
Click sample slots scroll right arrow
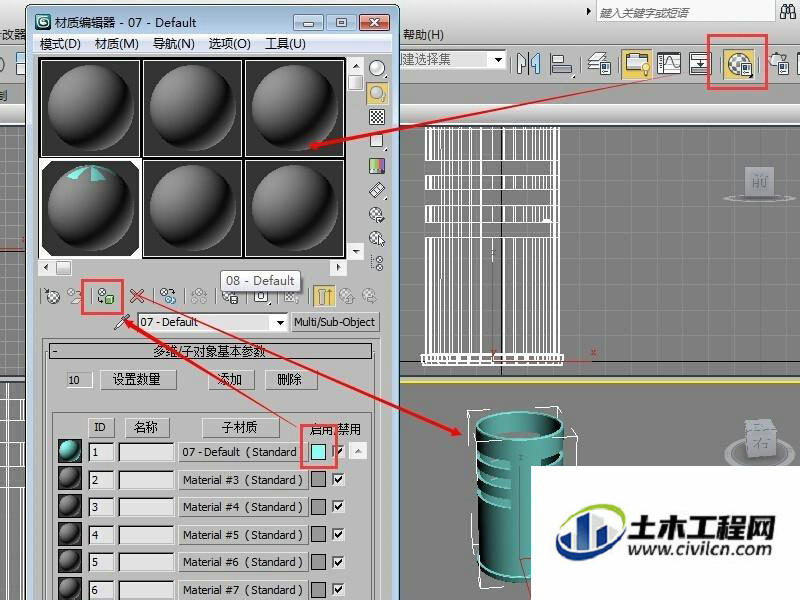pyautogui.click(x=339, y=267)
